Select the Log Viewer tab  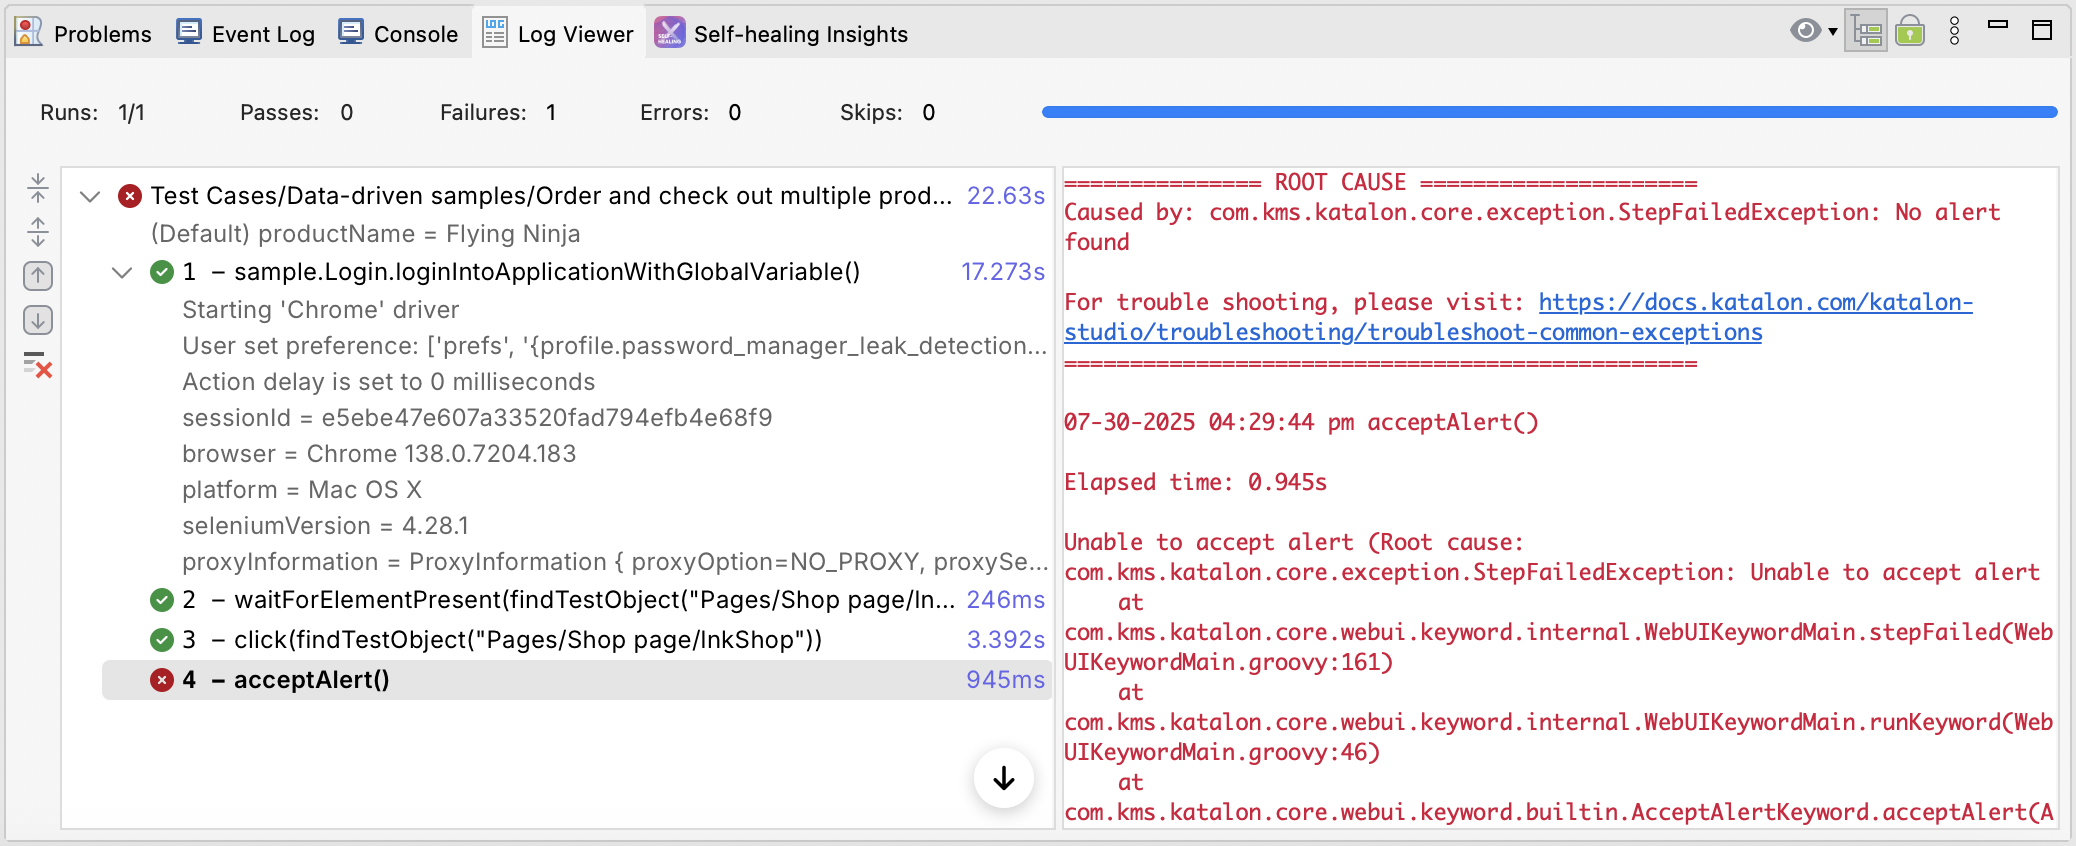click(558, 33)
